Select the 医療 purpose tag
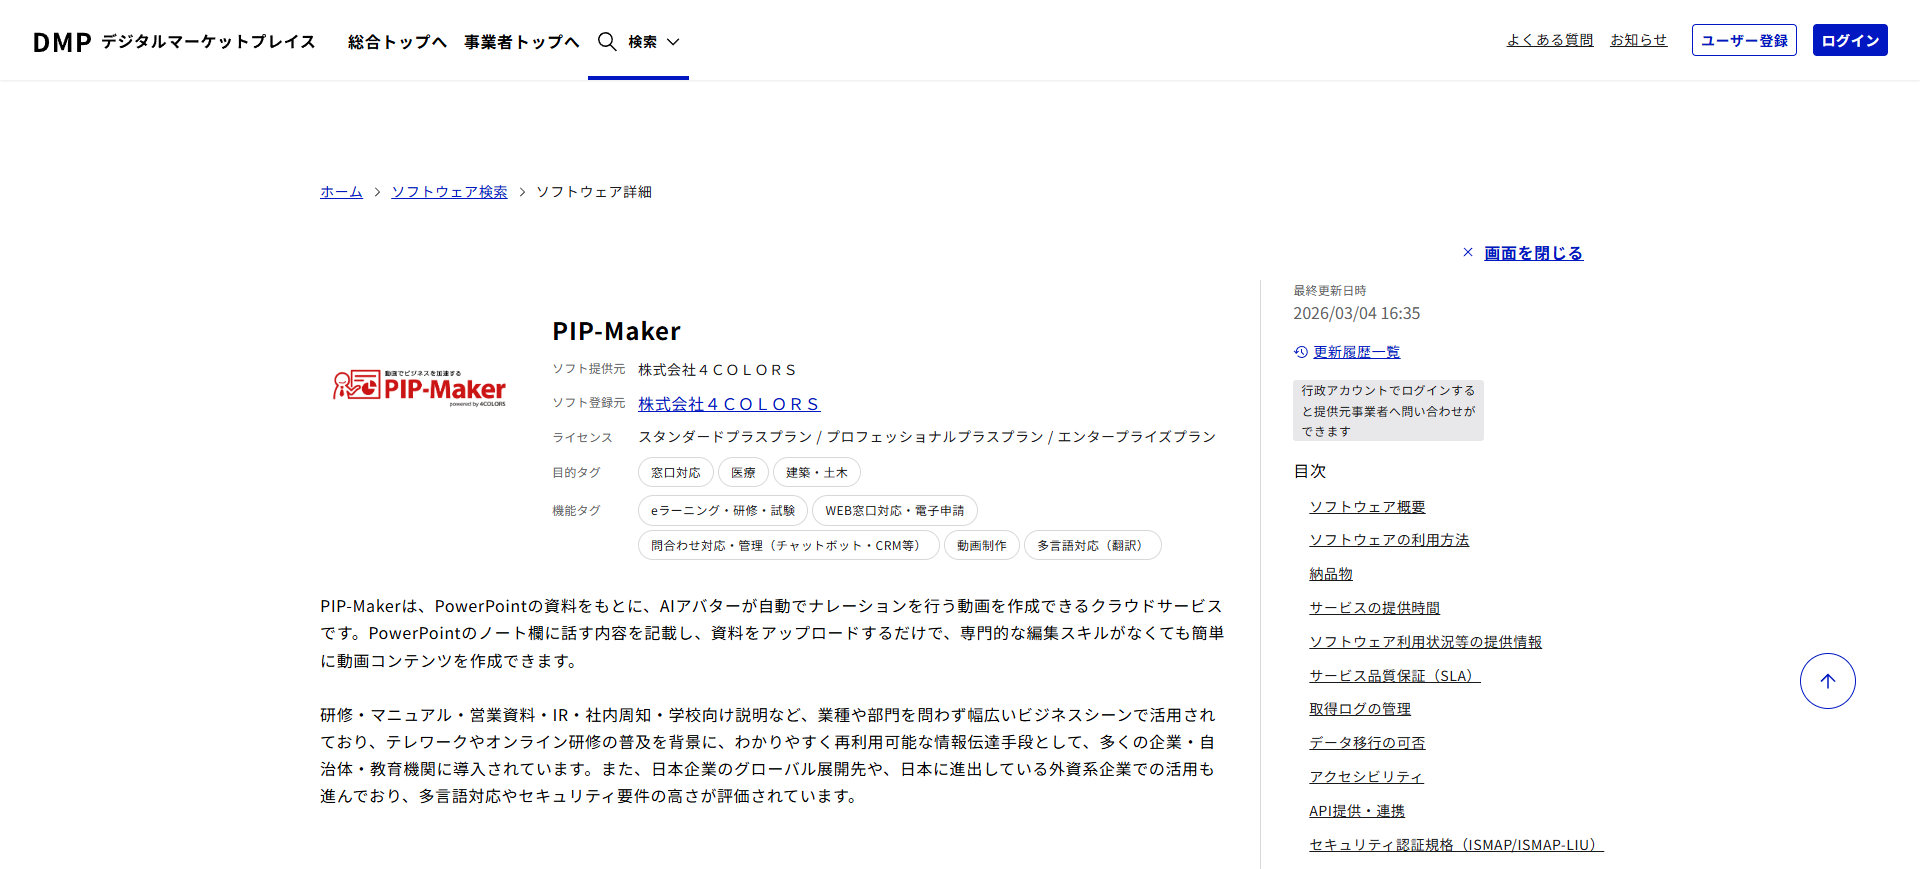 pos(743,473)
